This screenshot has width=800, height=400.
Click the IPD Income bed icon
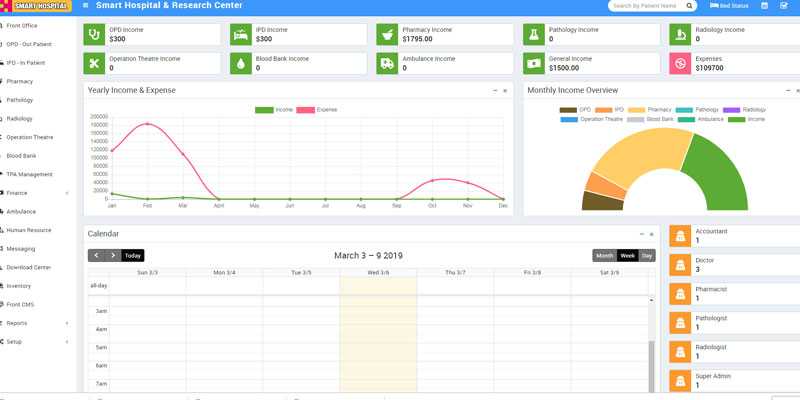pos(240,34)
